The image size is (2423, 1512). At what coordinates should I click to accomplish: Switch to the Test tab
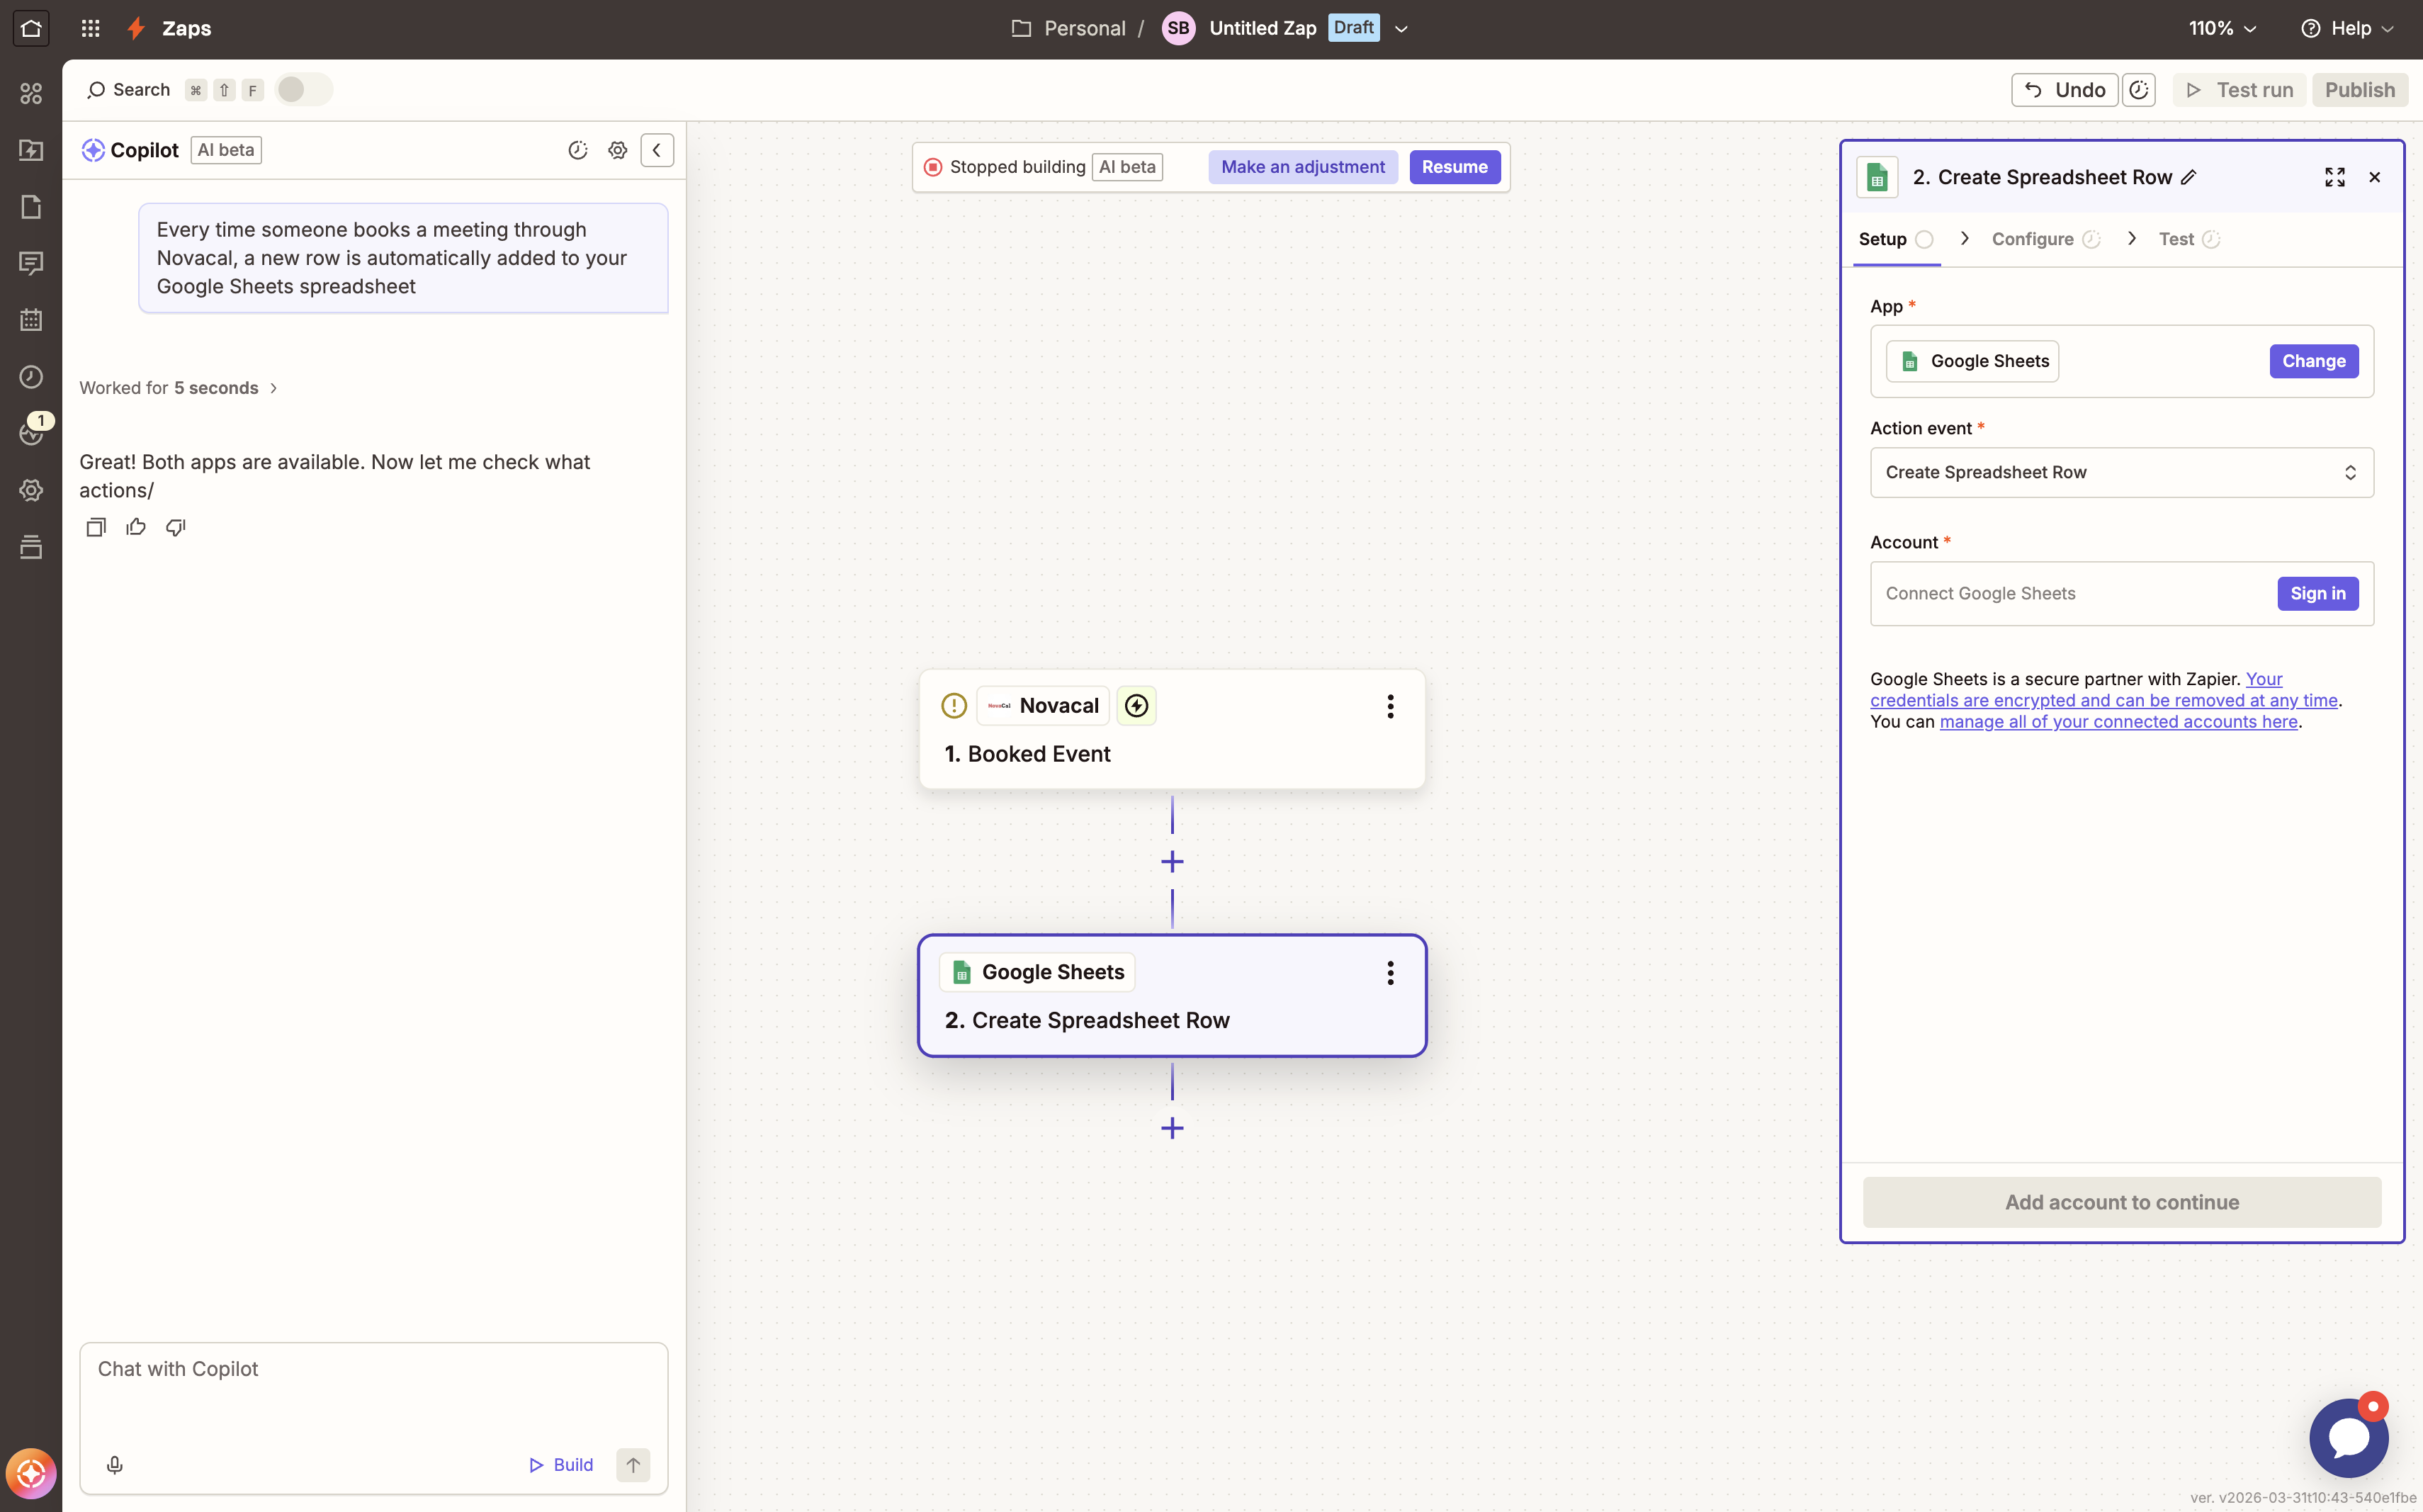(2176, 239)
